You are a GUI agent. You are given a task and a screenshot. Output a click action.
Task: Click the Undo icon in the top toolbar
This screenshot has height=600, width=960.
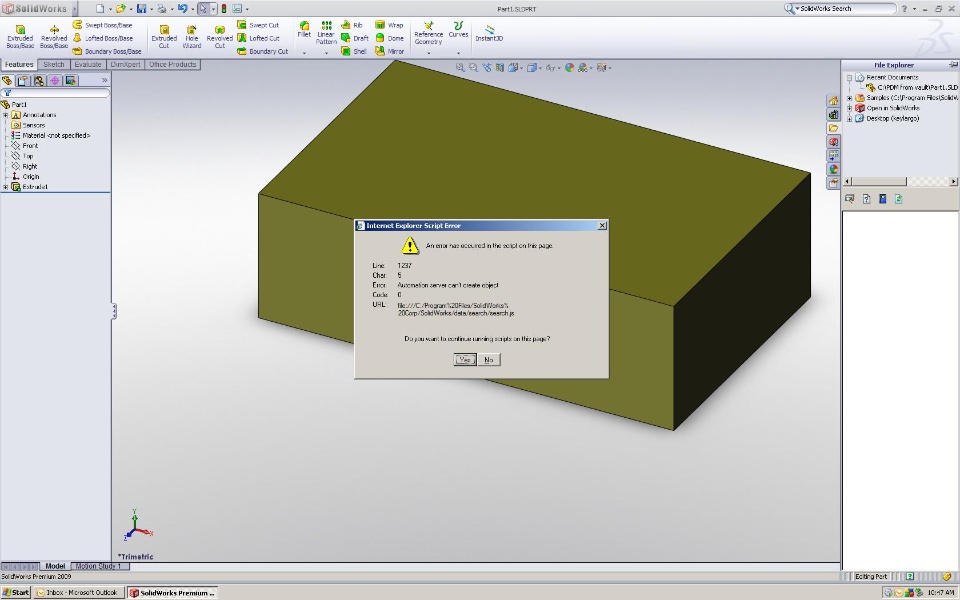click(182, 9)
